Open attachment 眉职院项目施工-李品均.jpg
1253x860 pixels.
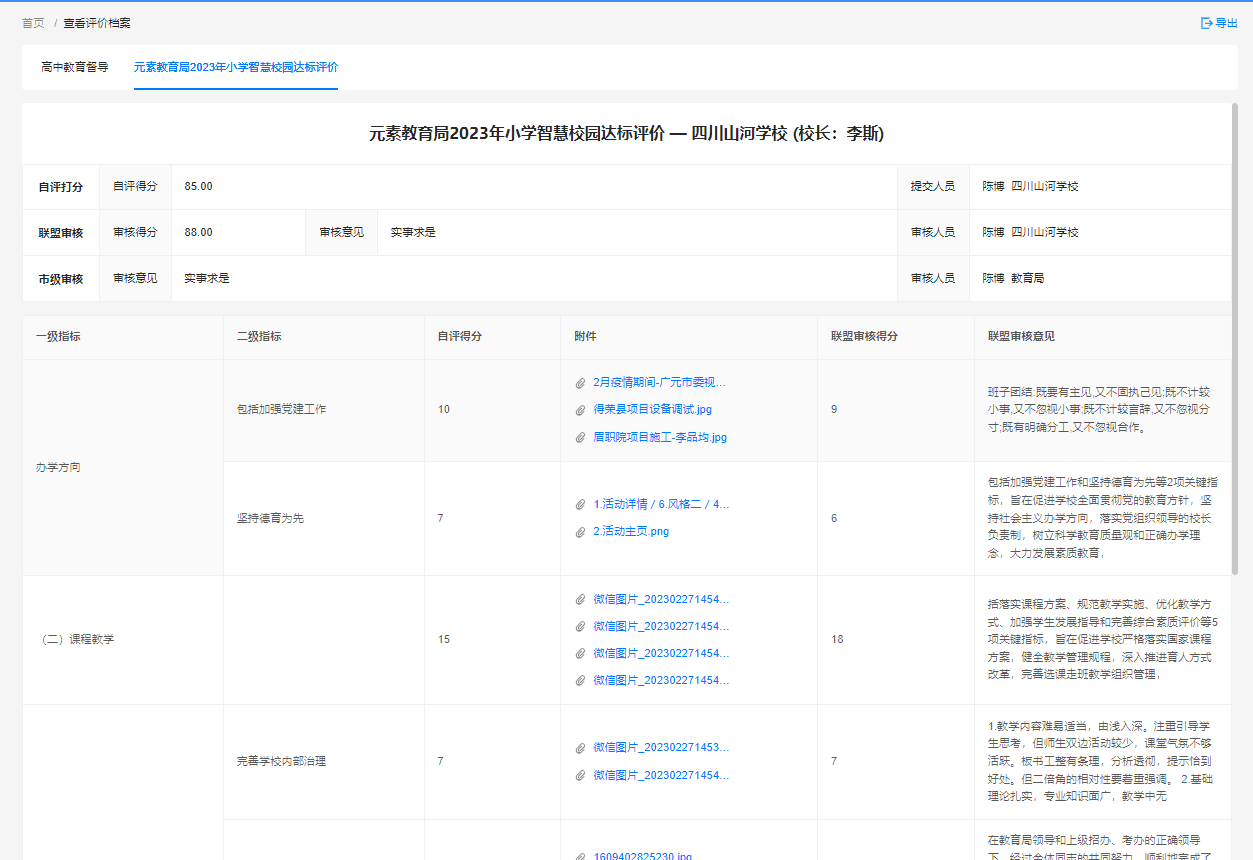point(659,438)
